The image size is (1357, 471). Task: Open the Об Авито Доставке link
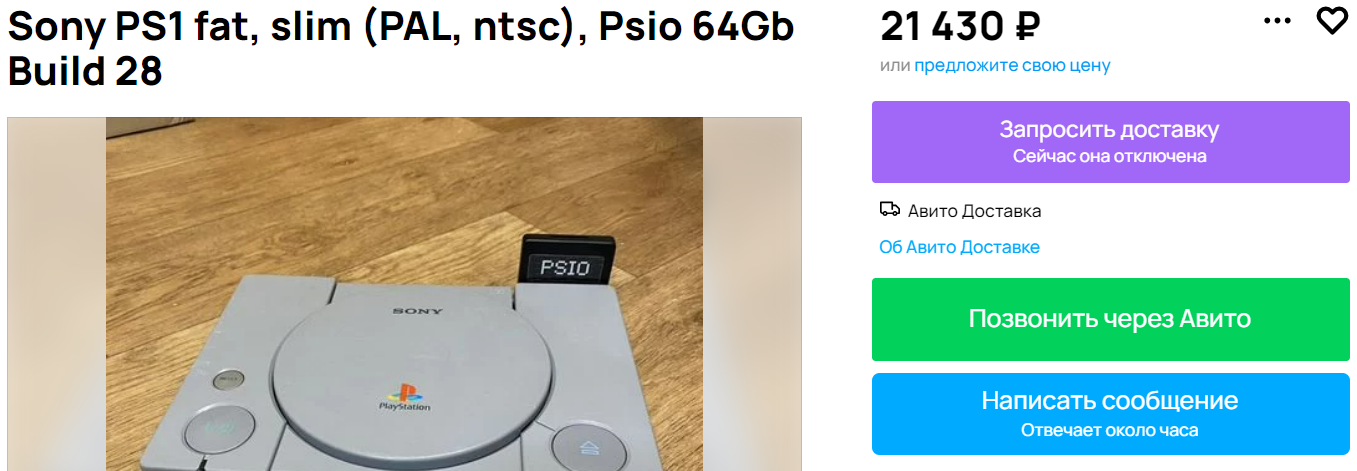click(x=959, y=247)
